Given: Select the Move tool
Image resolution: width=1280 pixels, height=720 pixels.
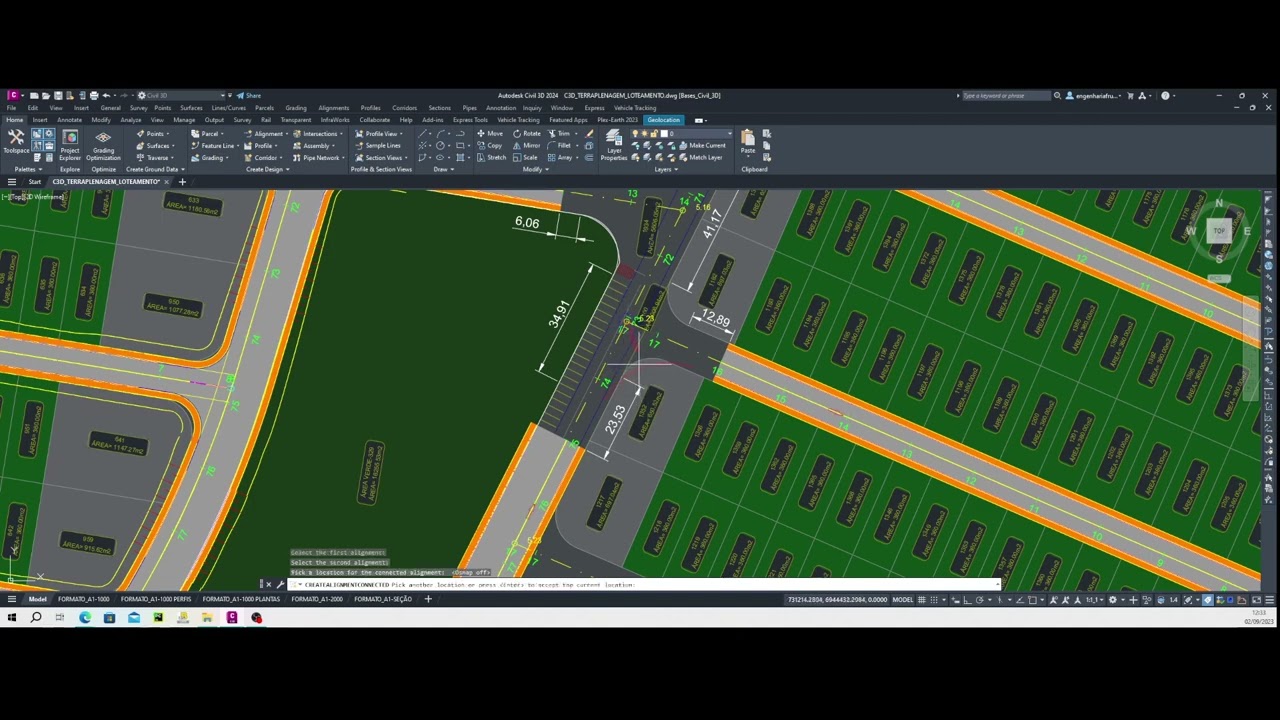Looking at the screenshot, I should [490, 133].
